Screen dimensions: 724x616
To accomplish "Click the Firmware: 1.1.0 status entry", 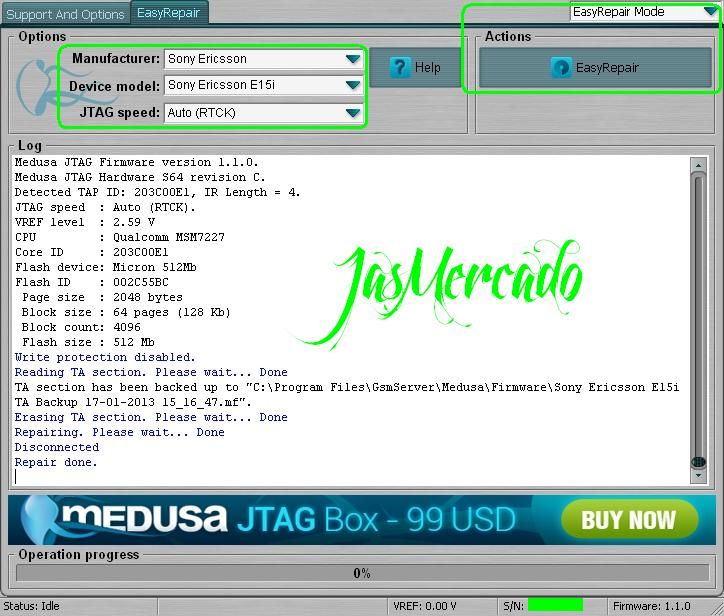I will click(652, 606).
